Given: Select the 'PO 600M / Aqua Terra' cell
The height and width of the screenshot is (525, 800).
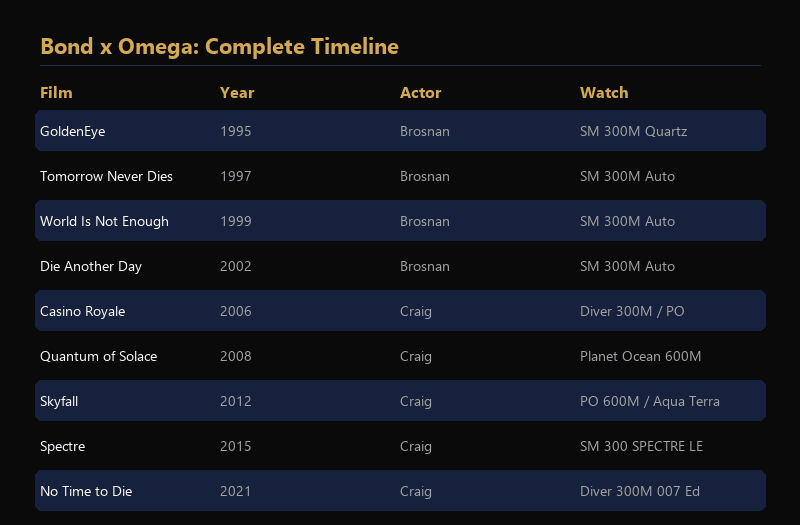Looking at the screenshot, I should click(x=650, y=402).
